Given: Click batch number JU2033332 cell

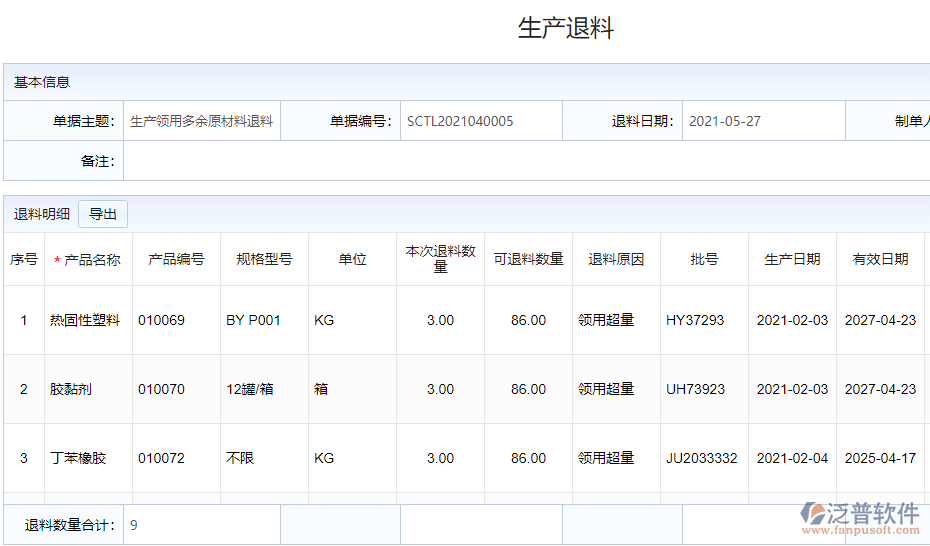Looking at the screenshot, I should 702,459.
